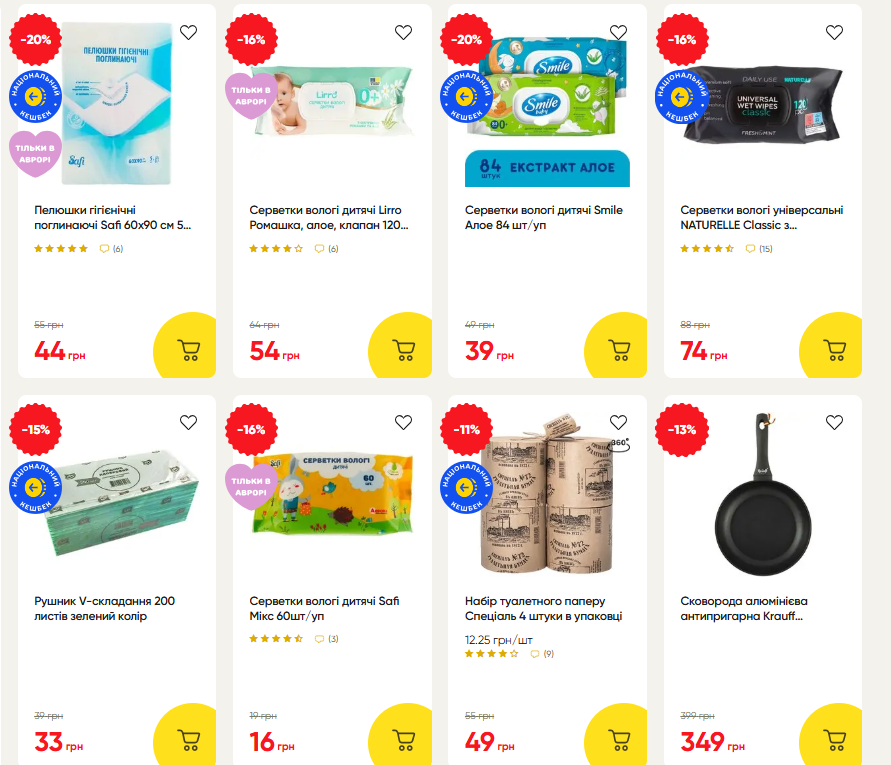Screen dimensions: 891x765
Task: Add Smile Aloe wipes to cart
Action: click(x=618, y=347)
